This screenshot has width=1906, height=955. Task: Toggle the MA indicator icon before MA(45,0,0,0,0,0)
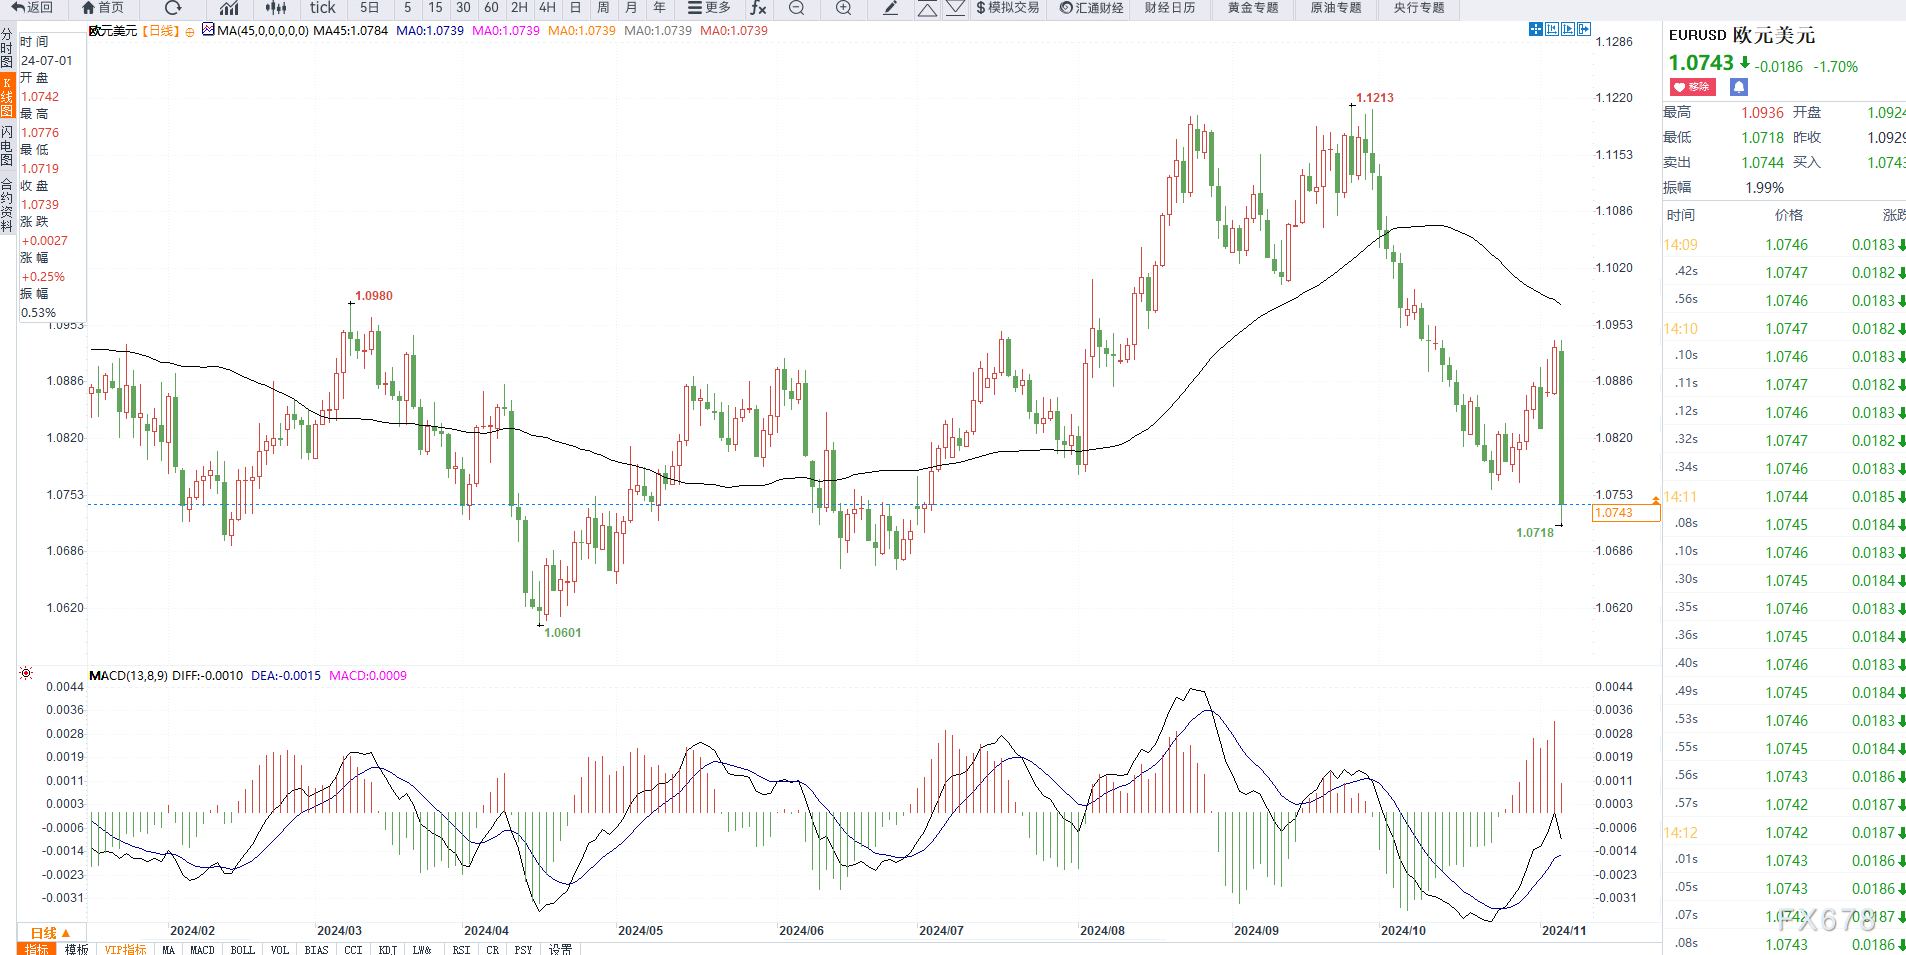(208, 30)
